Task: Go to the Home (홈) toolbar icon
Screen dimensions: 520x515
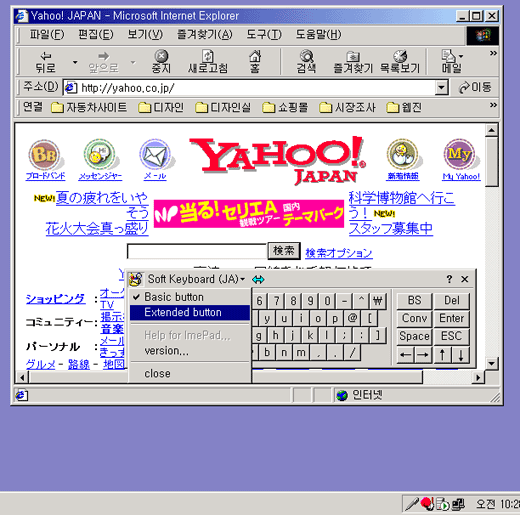Action: pyautogui.click(x=255, y=56)
